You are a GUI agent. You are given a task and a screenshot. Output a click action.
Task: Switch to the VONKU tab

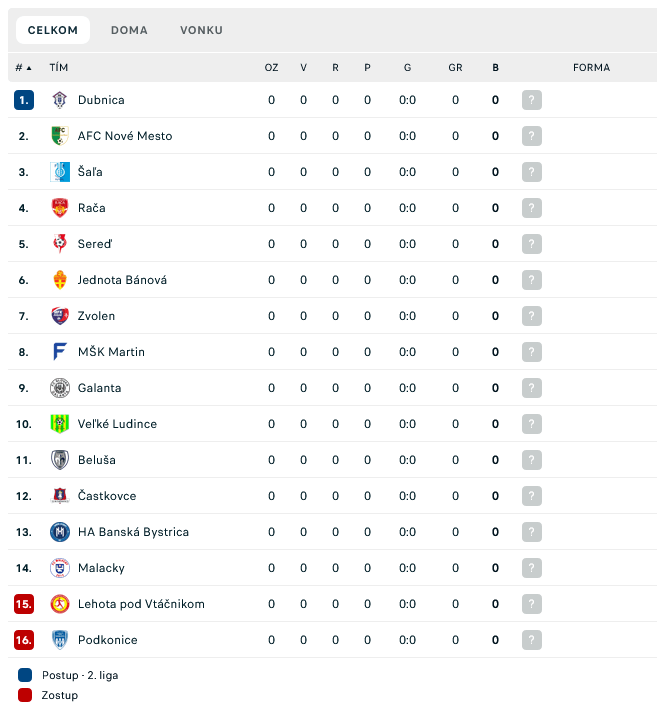coord(201,30)
